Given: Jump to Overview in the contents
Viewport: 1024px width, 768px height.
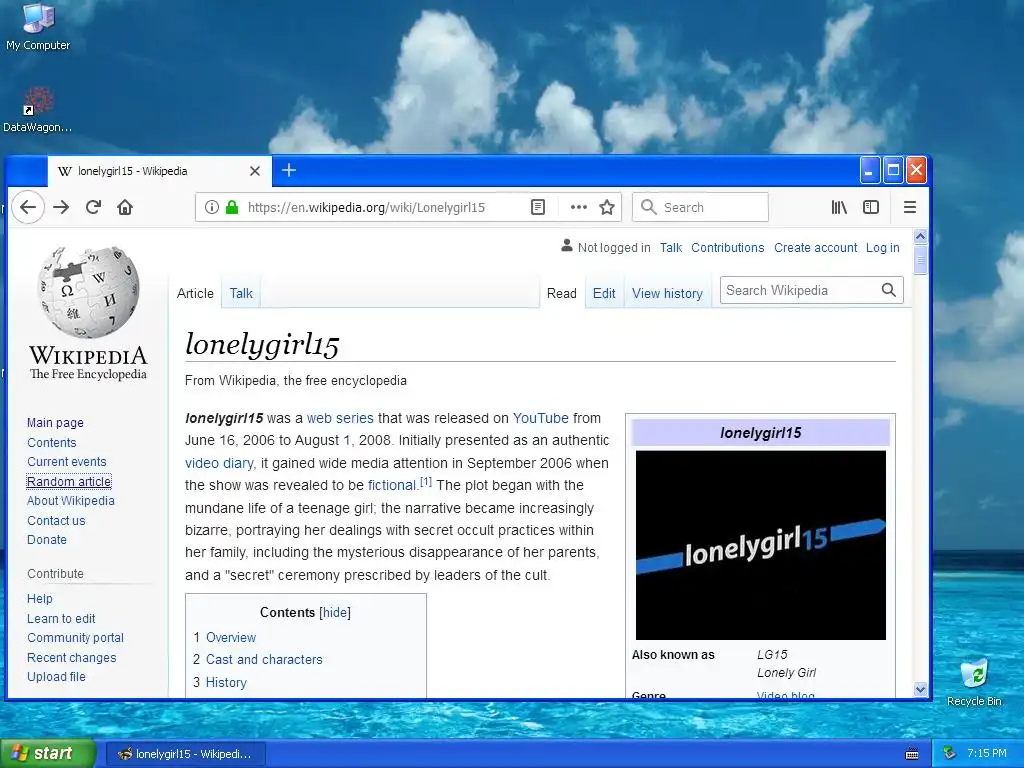Looking at the screenshot, I should pyautogui.click(x=231, y=637).
